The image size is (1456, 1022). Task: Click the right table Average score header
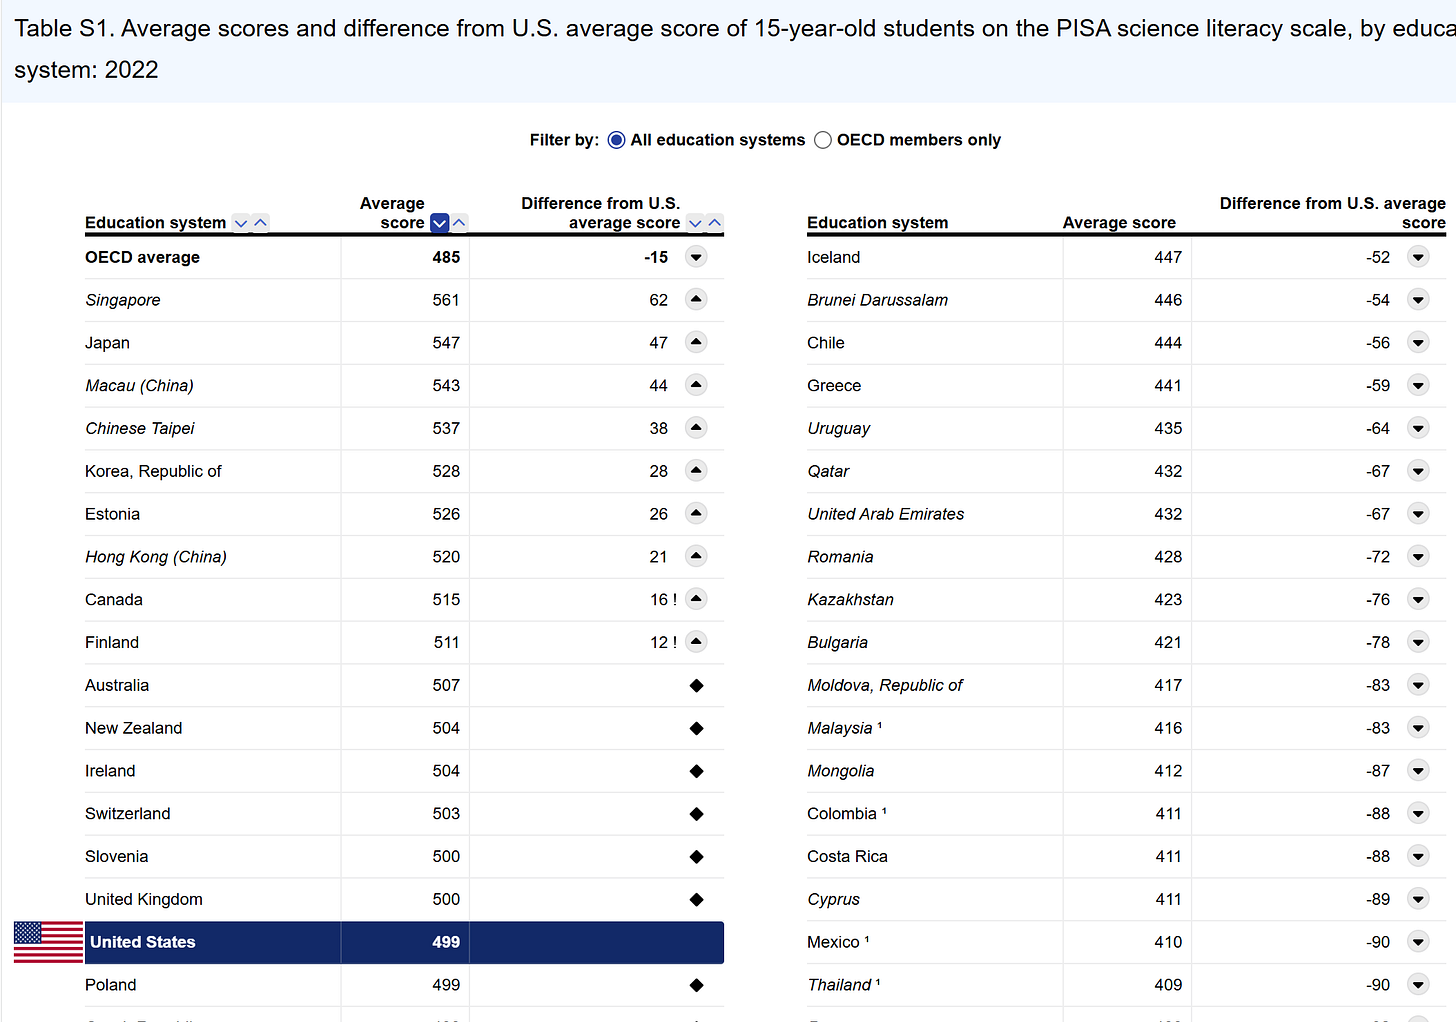point(1119,223)
